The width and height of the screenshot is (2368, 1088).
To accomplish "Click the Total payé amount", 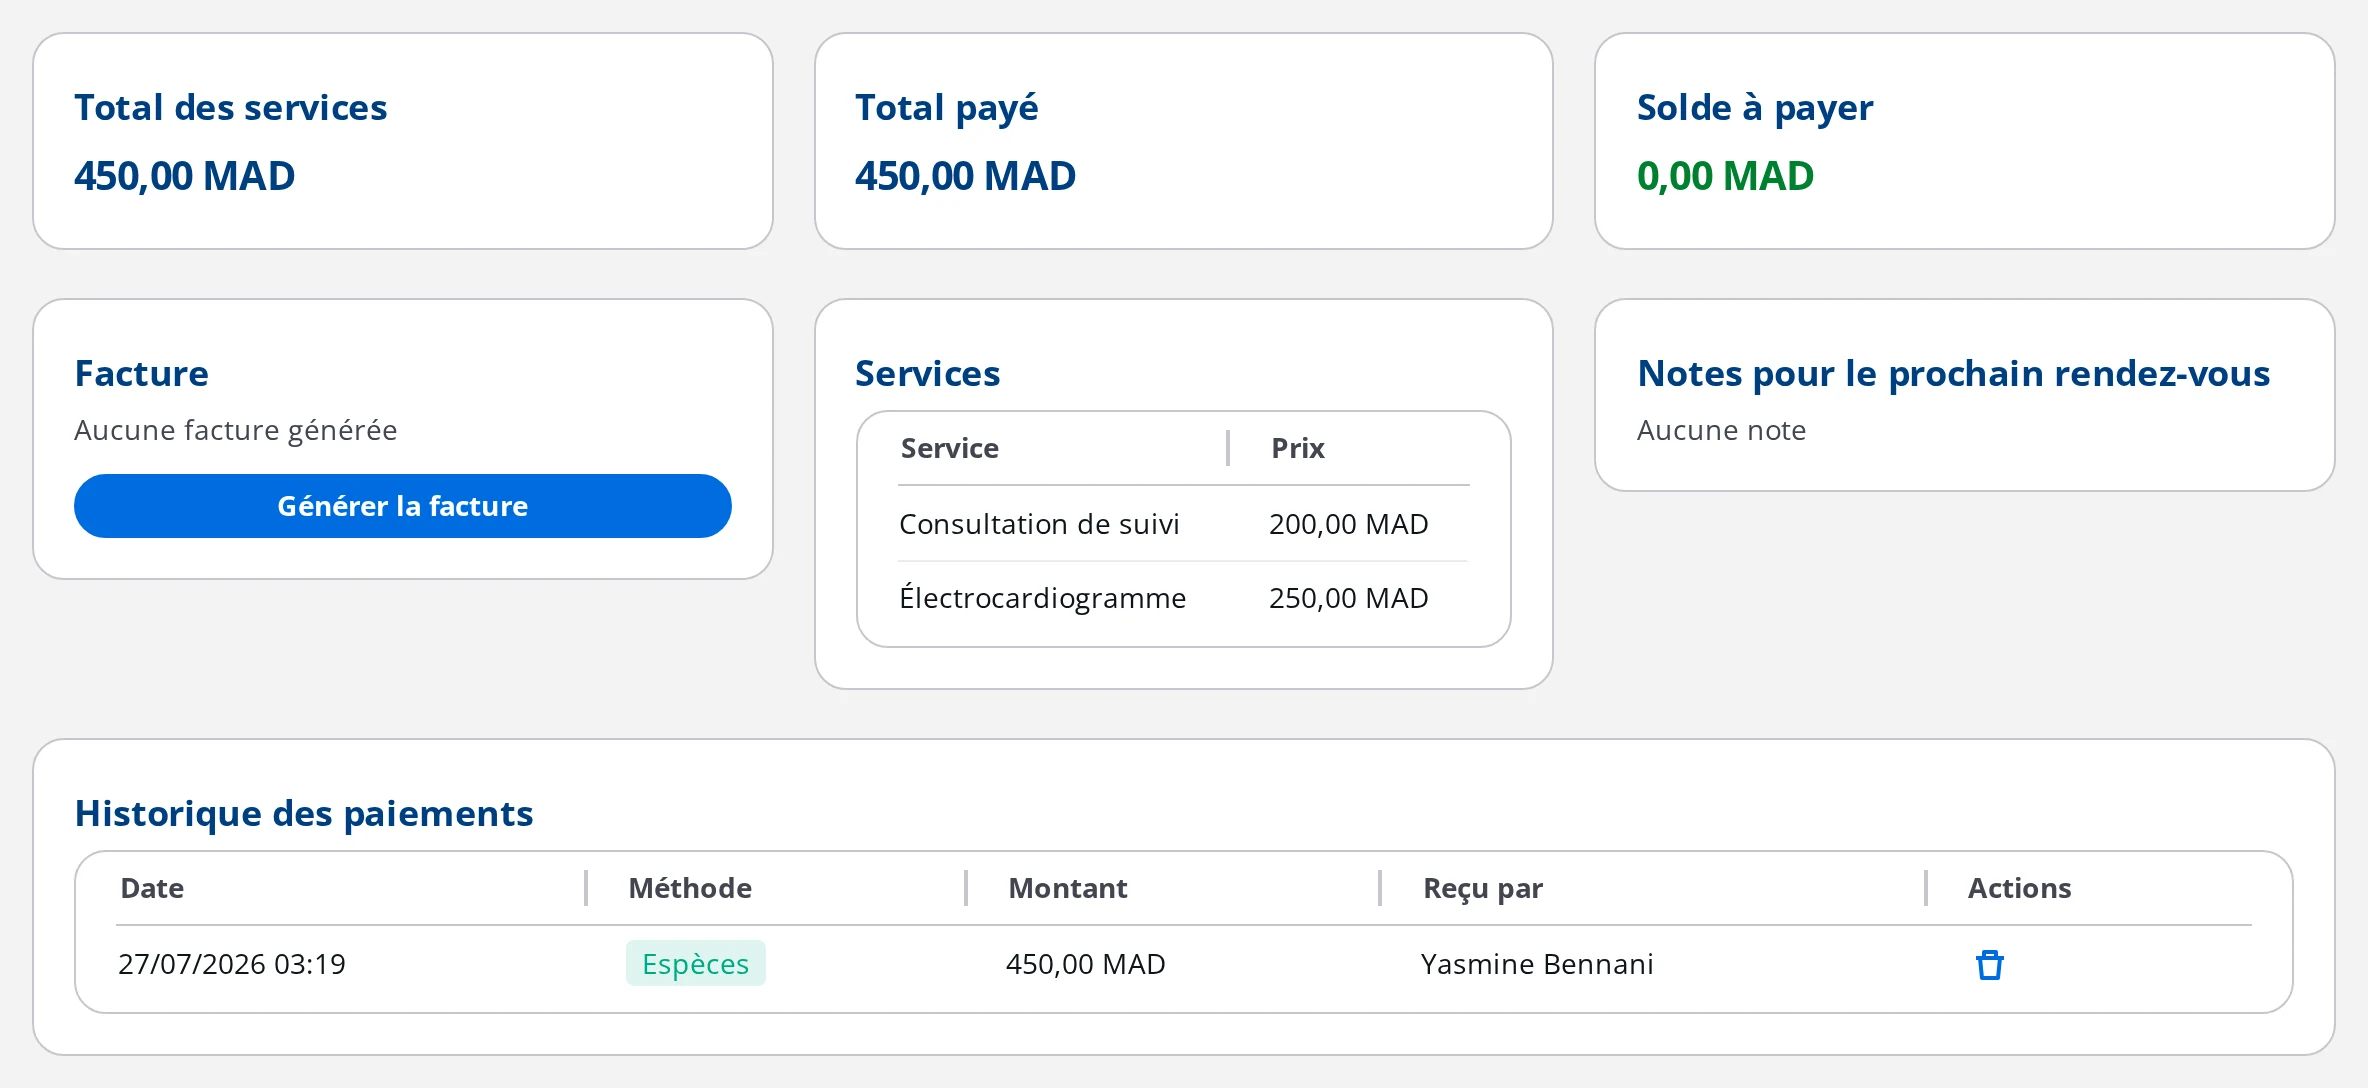I will (x=965, y=176).
